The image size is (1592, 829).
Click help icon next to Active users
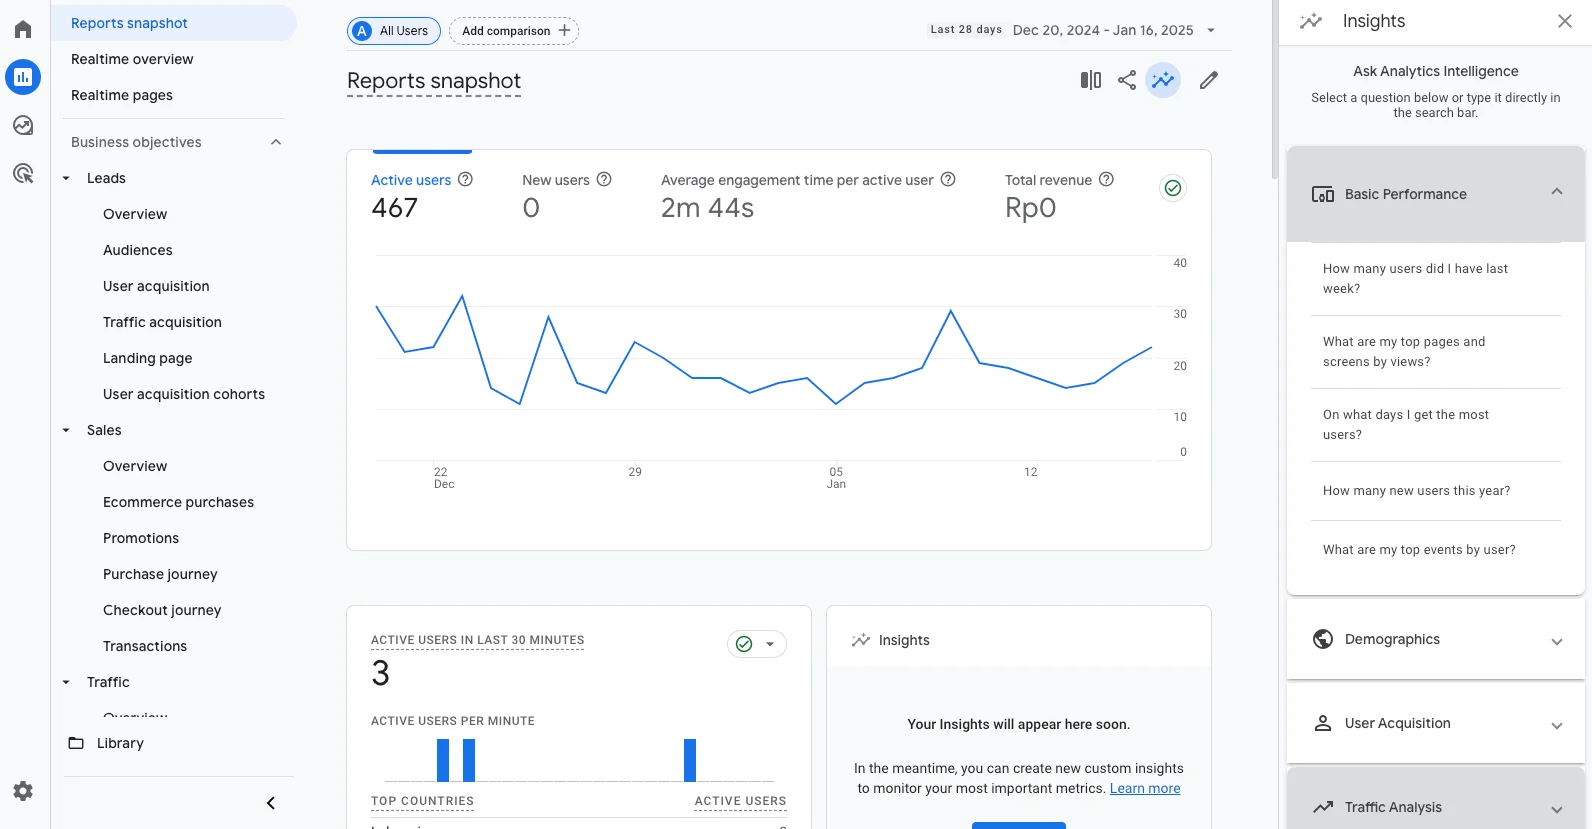pyautogui.click(x=465, y=179)
